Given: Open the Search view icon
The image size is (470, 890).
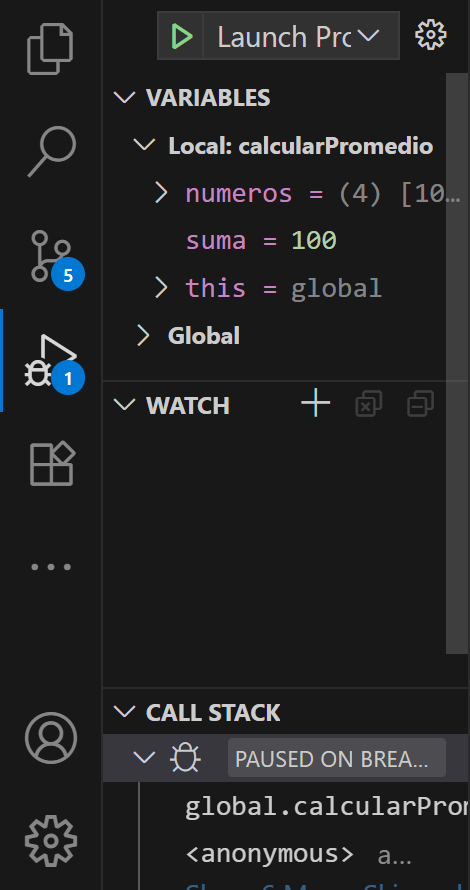Looking at the screenshot, I should point(52,152).
